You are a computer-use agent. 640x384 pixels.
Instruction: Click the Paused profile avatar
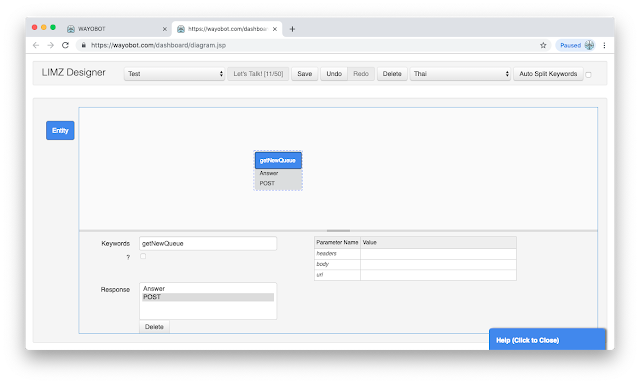(x=589, y=45)
